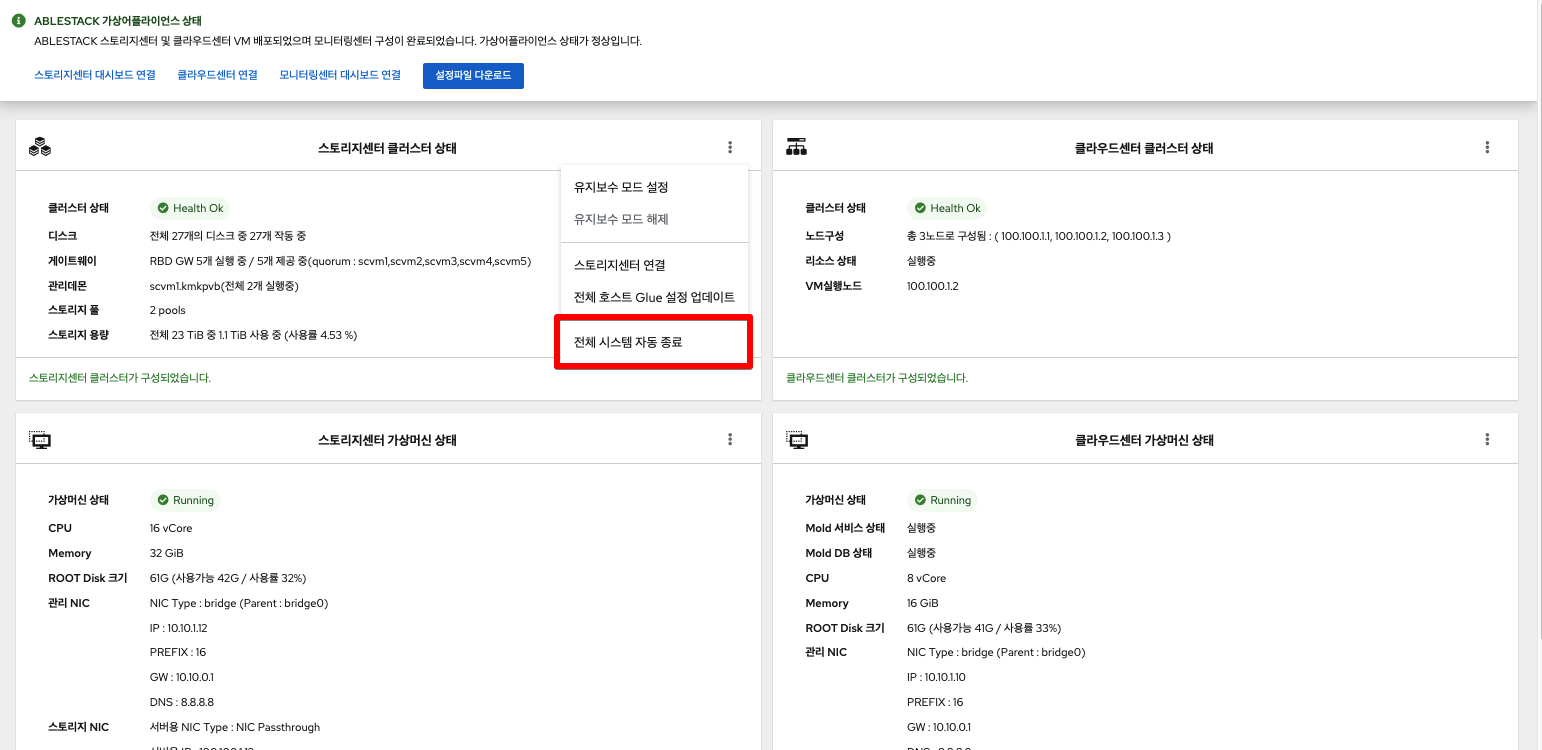
Task: Click the storage center cluster stack icon
Action: coord(40,148)
